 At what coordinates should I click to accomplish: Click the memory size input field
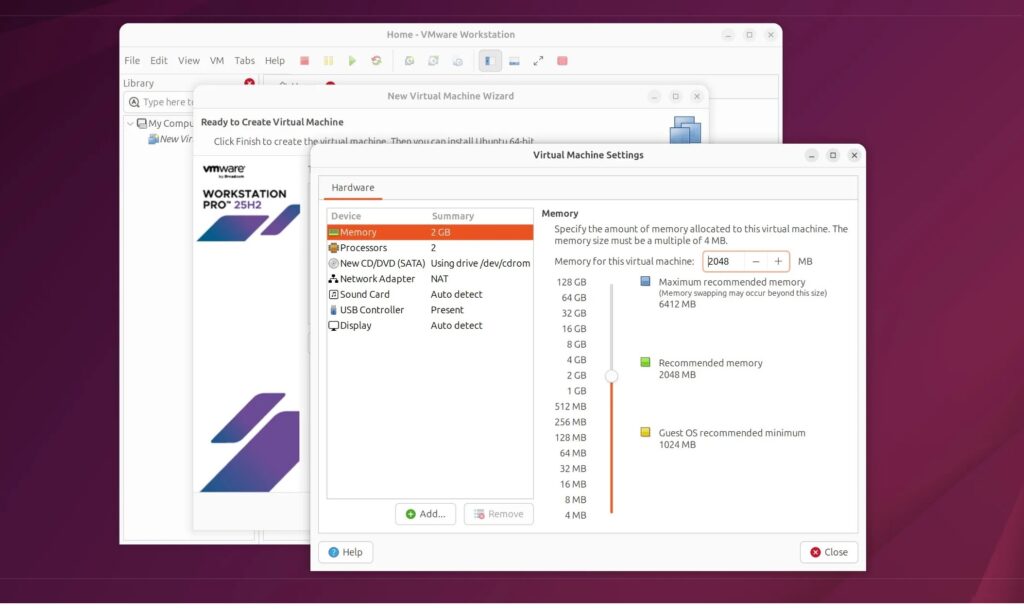pyautogui.click(x=723, y=262)
